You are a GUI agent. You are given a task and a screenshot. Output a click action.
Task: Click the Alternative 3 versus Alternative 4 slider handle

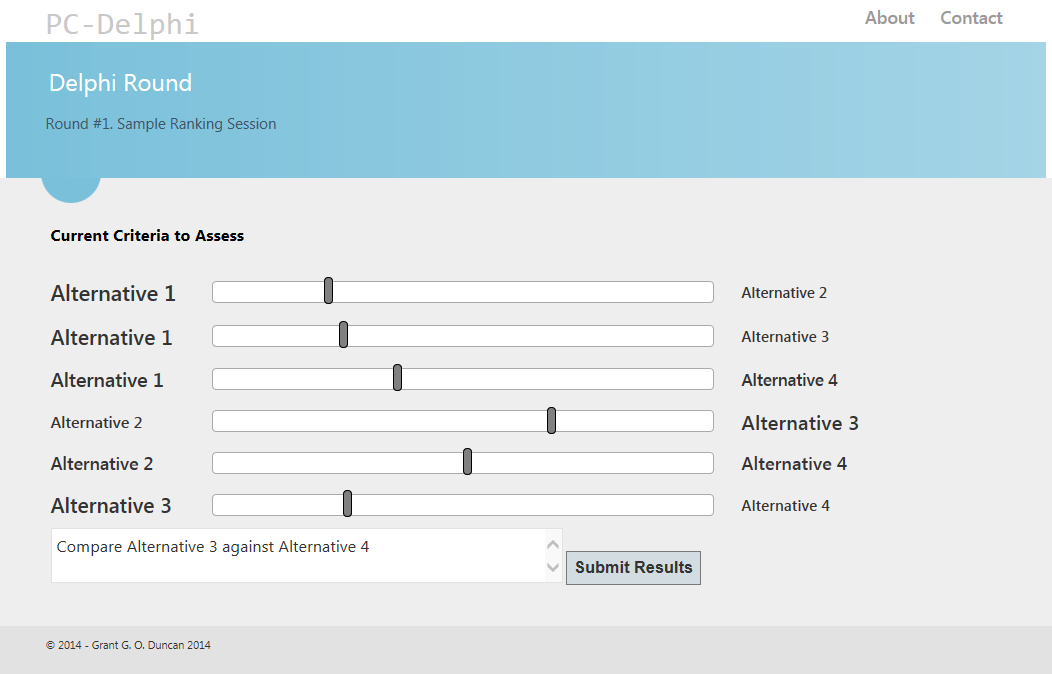[347, 503]
